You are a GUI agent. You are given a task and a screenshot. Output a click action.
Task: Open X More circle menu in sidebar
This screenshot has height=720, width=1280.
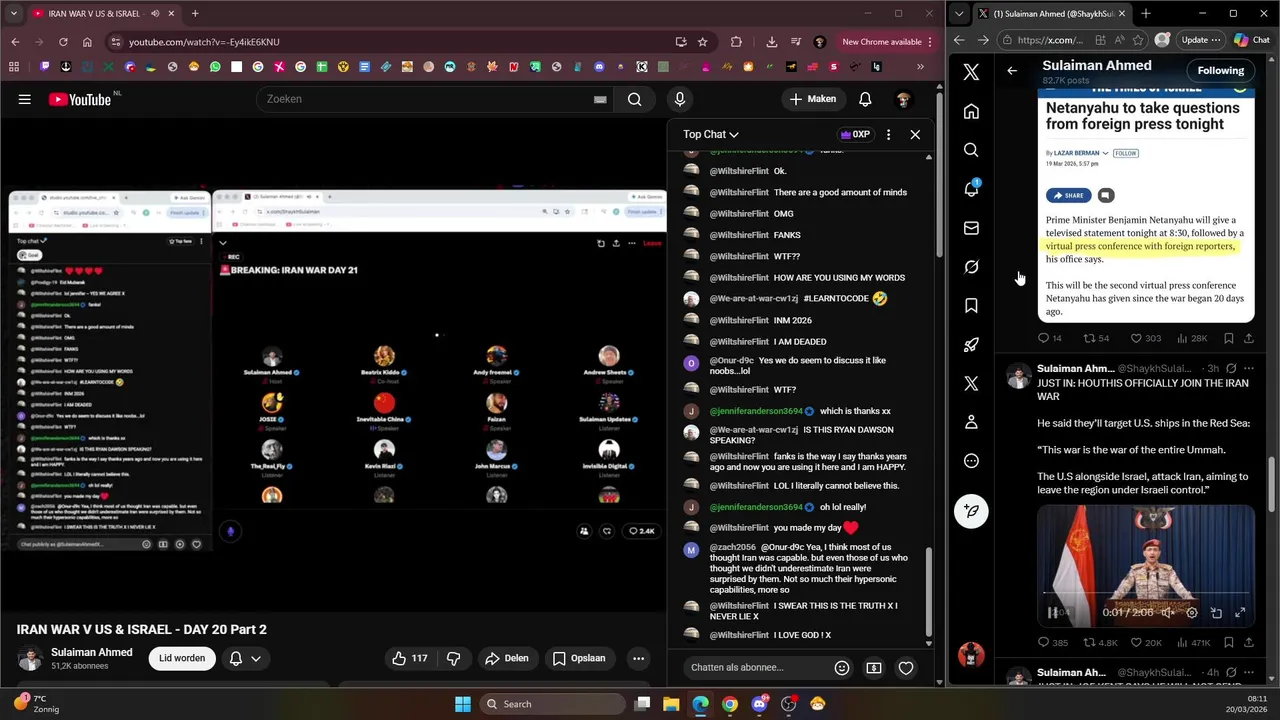[x=971, y=461]
